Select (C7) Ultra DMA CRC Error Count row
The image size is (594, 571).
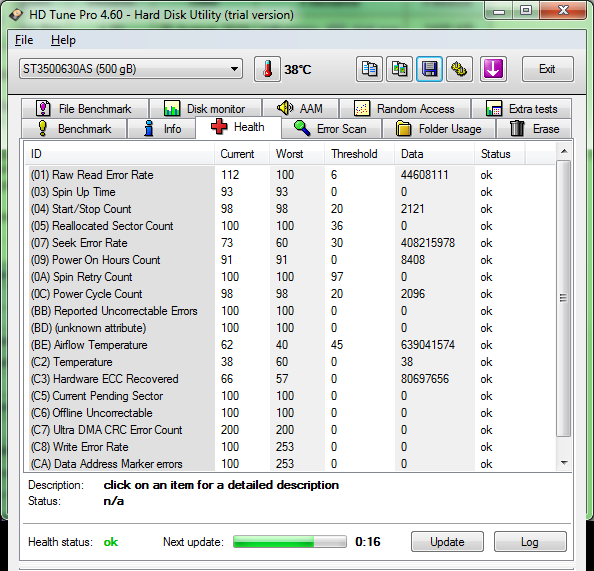[290, 430]
